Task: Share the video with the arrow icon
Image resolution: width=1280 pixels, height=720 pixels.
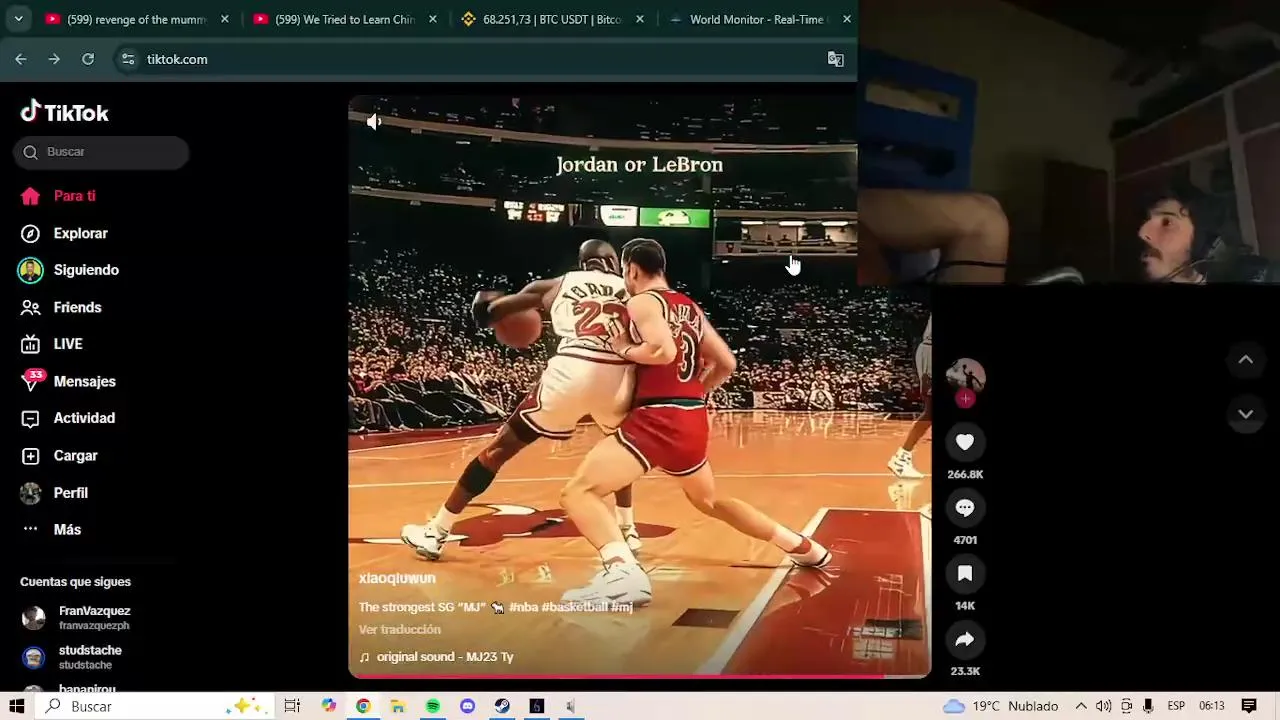Action: [965, 640]
